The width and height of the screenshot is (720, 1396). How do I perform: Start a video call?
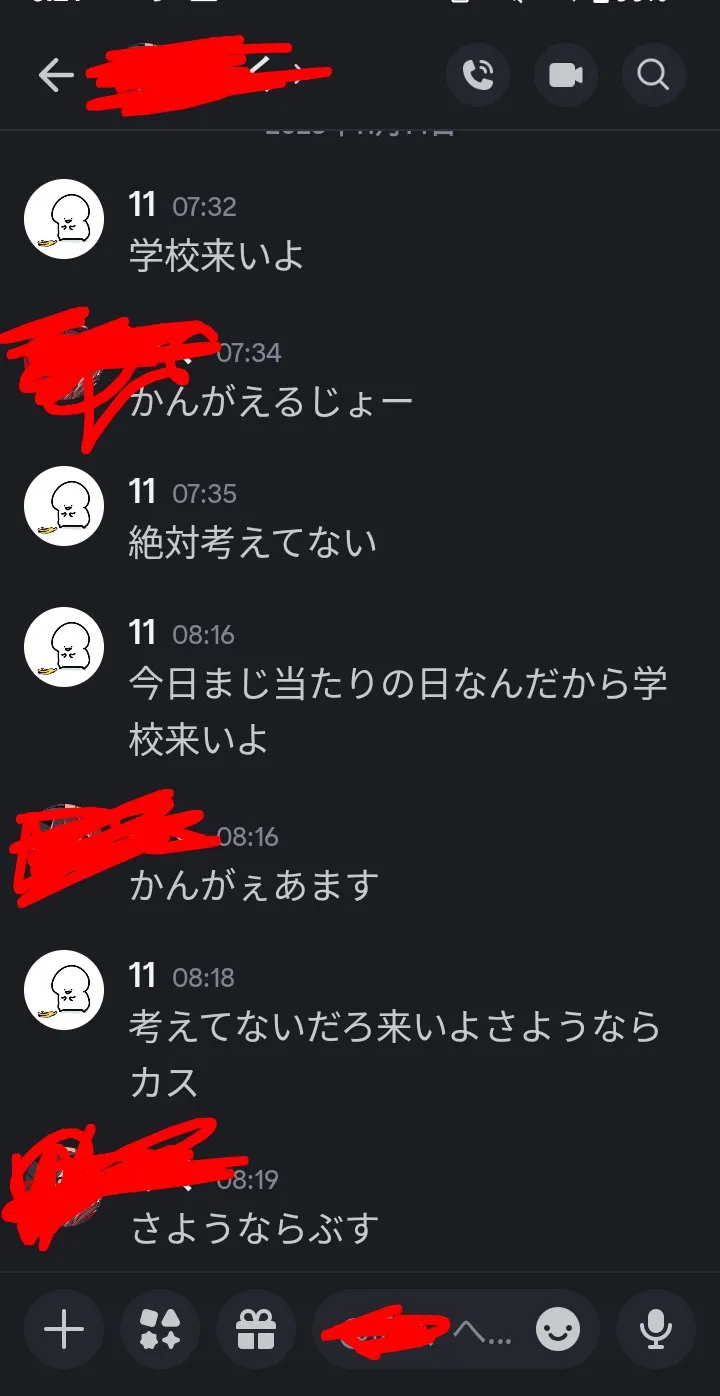point(566,75)
